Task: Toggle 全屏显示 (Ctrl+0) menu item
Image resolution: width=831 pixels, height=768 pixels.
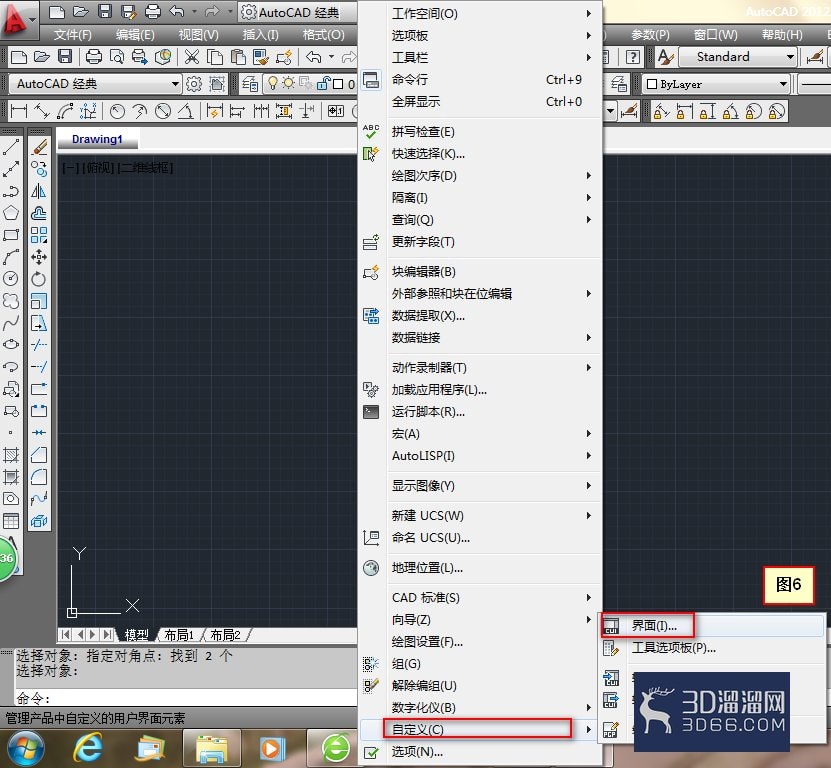Action: 480,102
